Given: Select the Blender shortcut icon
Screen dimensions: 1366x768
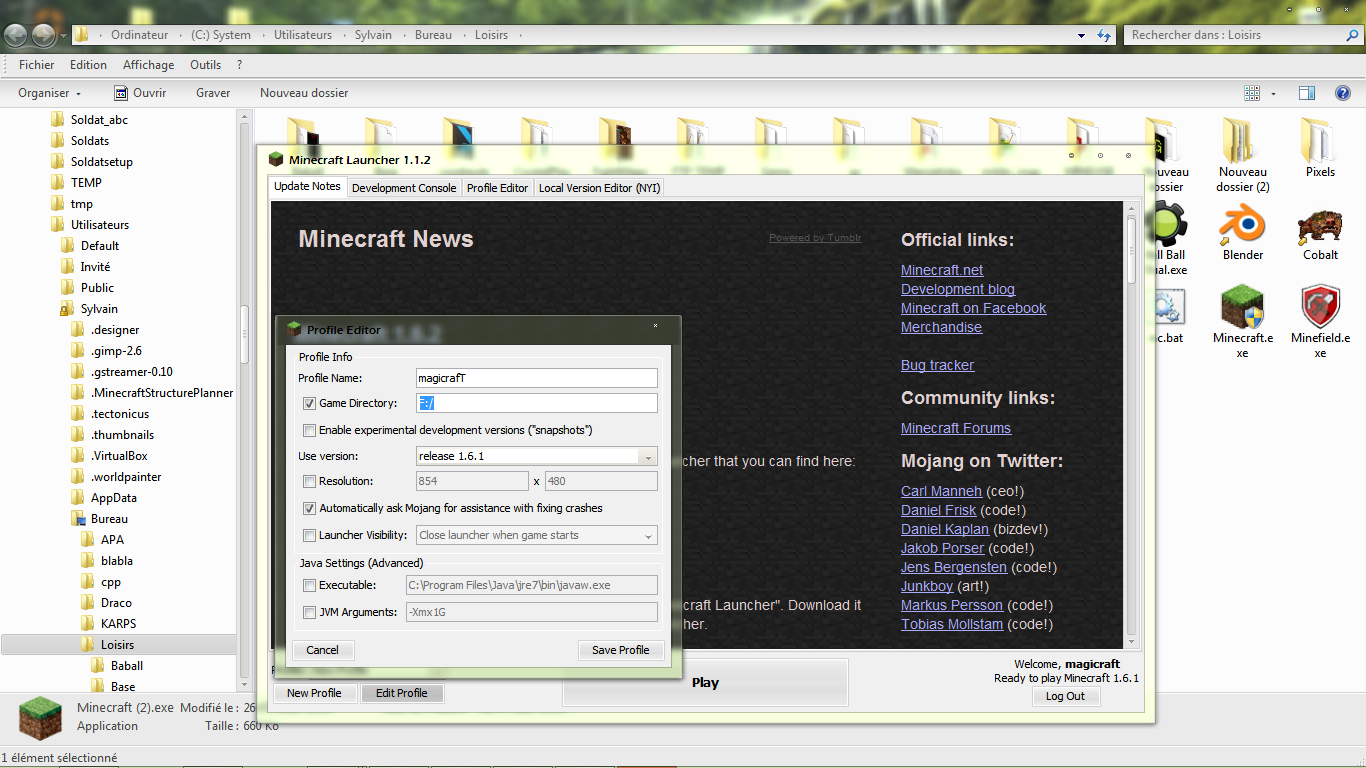Looking at the screenshot, I should (1242, 225).
